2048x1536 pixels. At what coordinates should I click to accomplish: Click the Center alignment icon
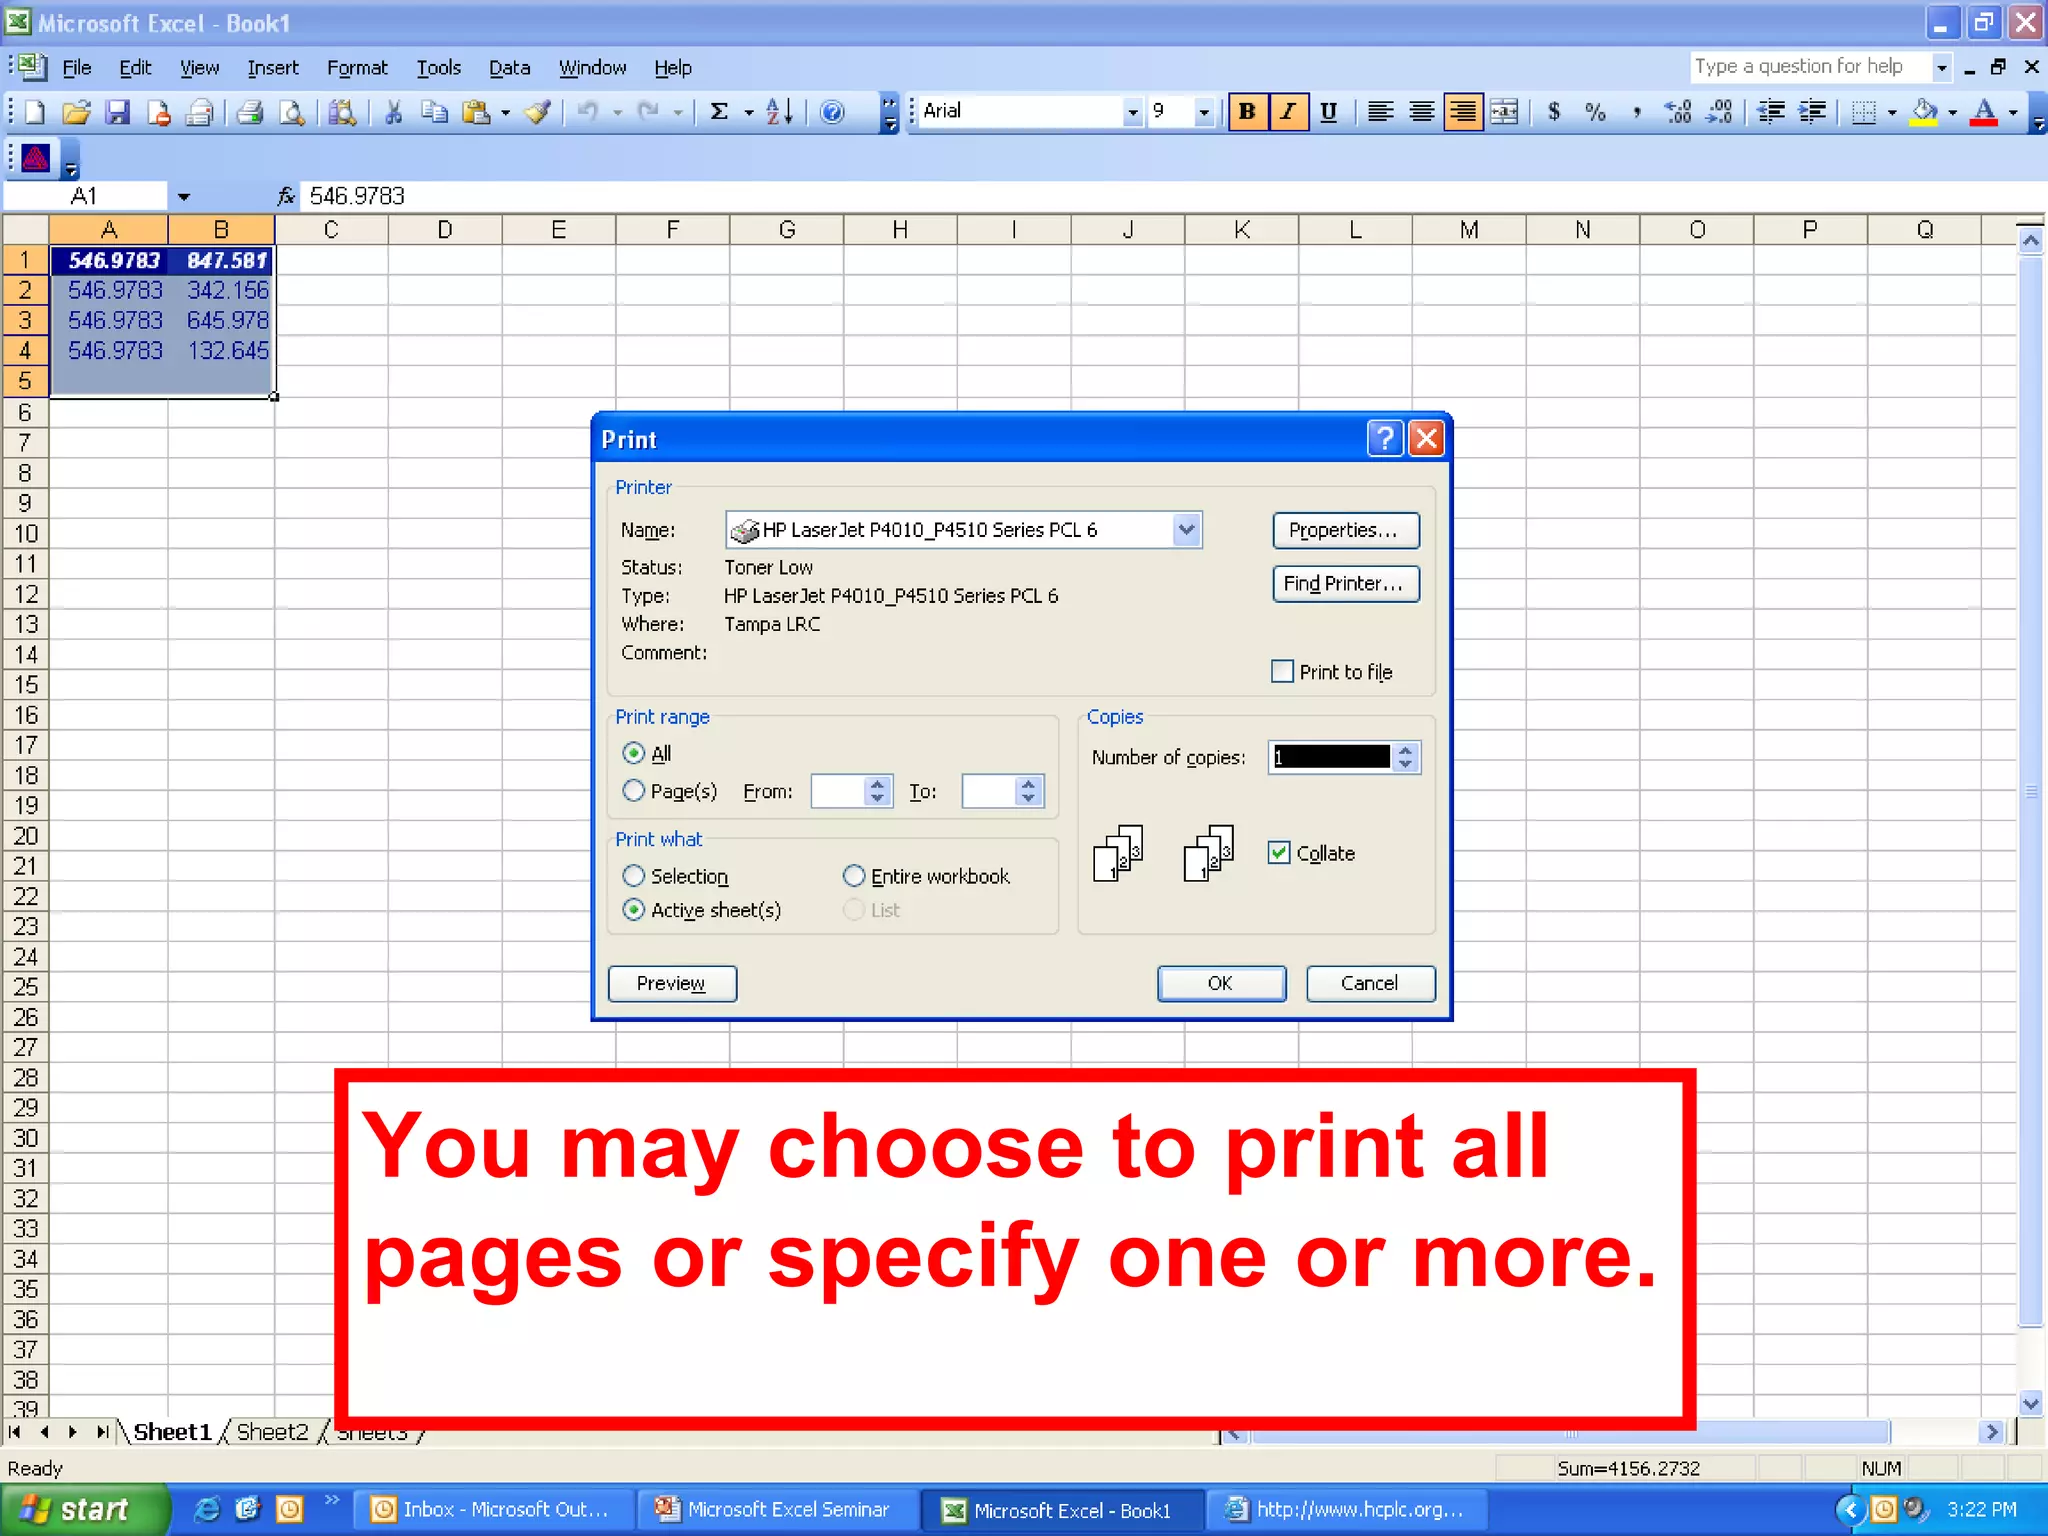pos(1422,112)
